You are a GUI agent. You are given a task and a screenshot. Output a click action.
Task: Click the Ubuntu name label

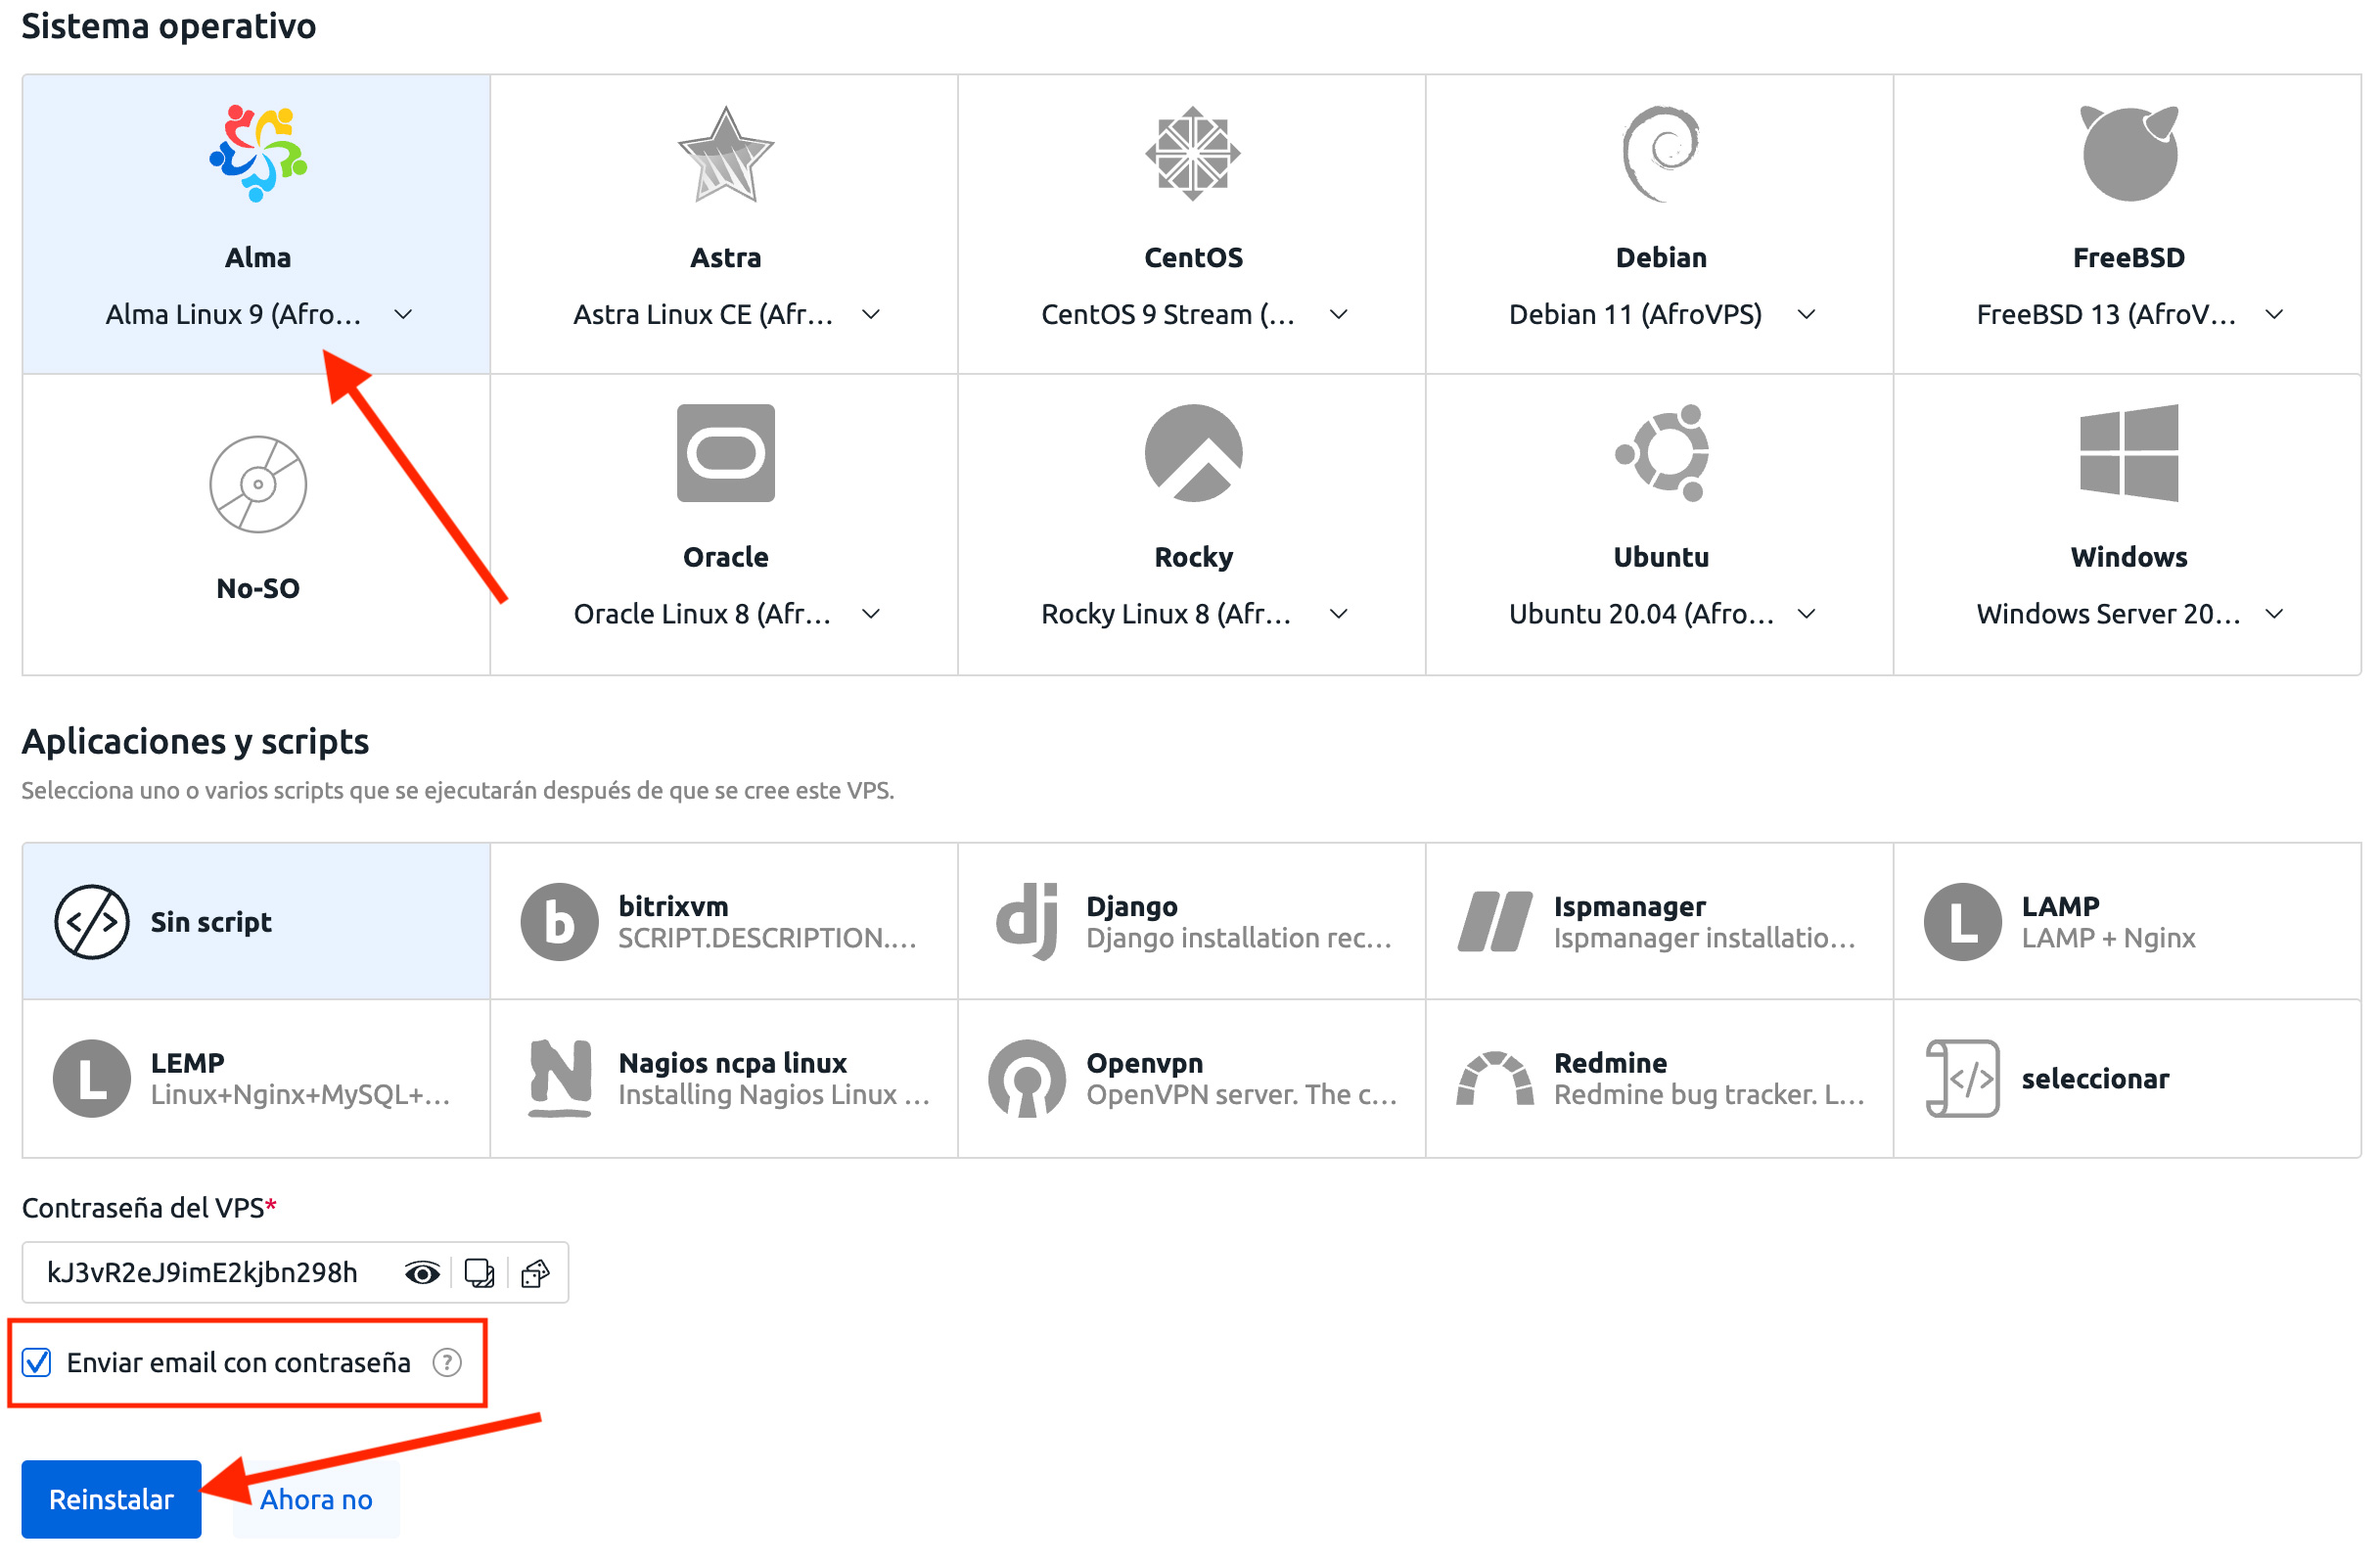tap(1661, 557)
